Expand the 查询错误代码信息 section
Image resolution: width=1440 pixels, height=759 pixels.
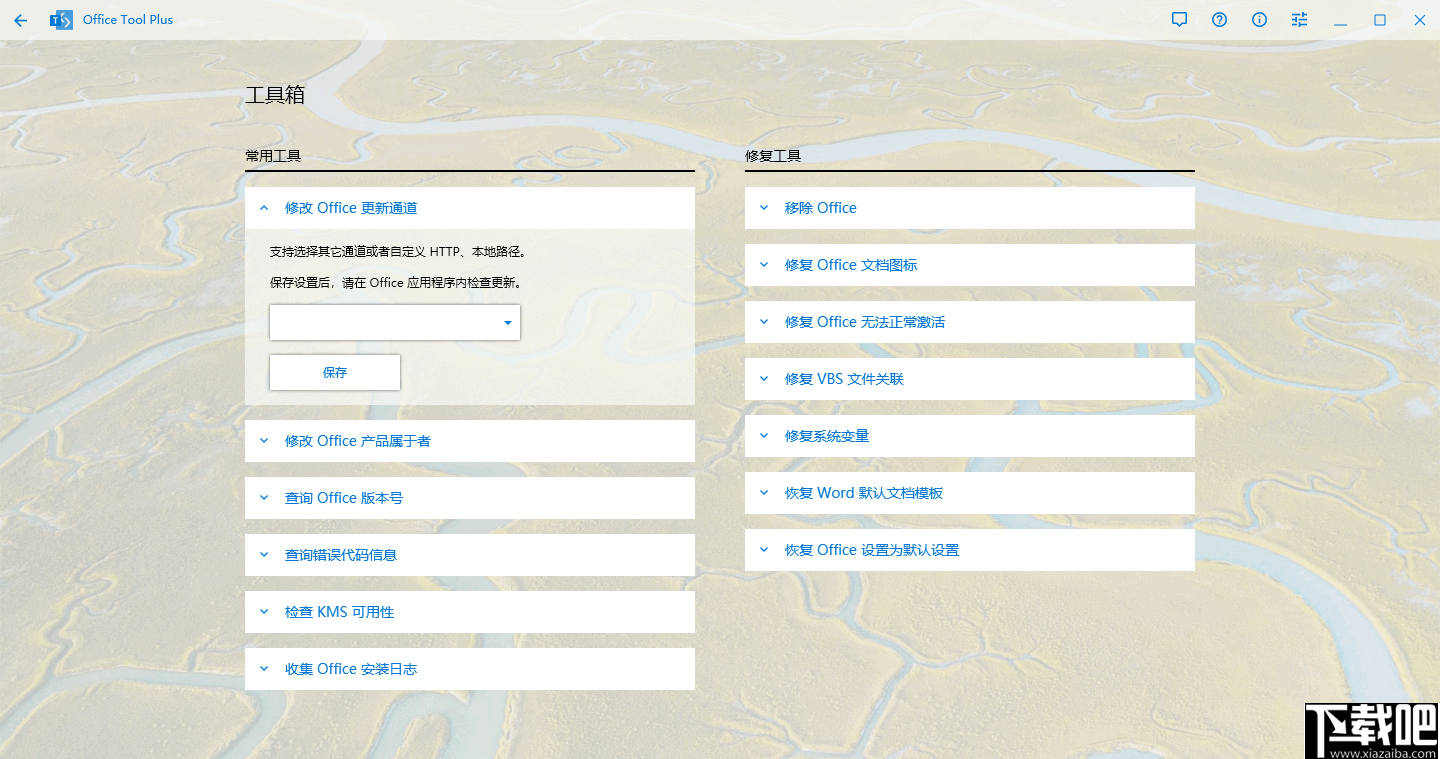[264, 554]
